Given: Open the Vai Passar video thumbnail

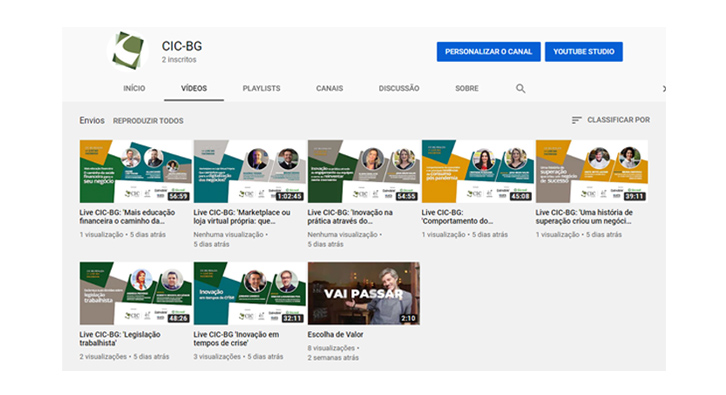Looking at the screenshot, I should [x=363, y=293].
